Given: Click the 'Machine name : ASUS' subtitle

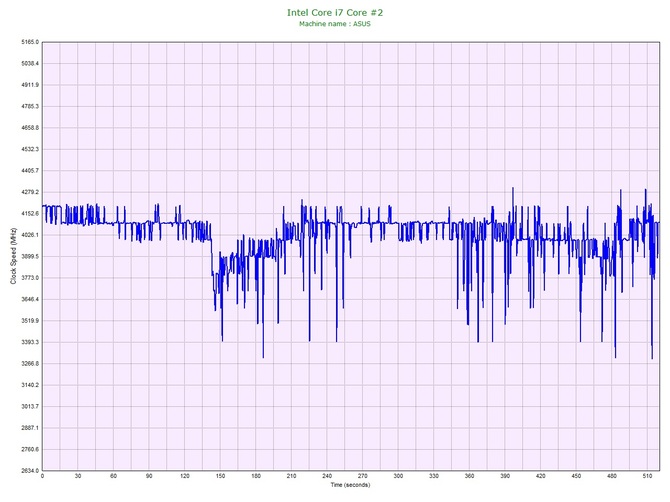Looking at the screenshot, I should tap(335, 24).
